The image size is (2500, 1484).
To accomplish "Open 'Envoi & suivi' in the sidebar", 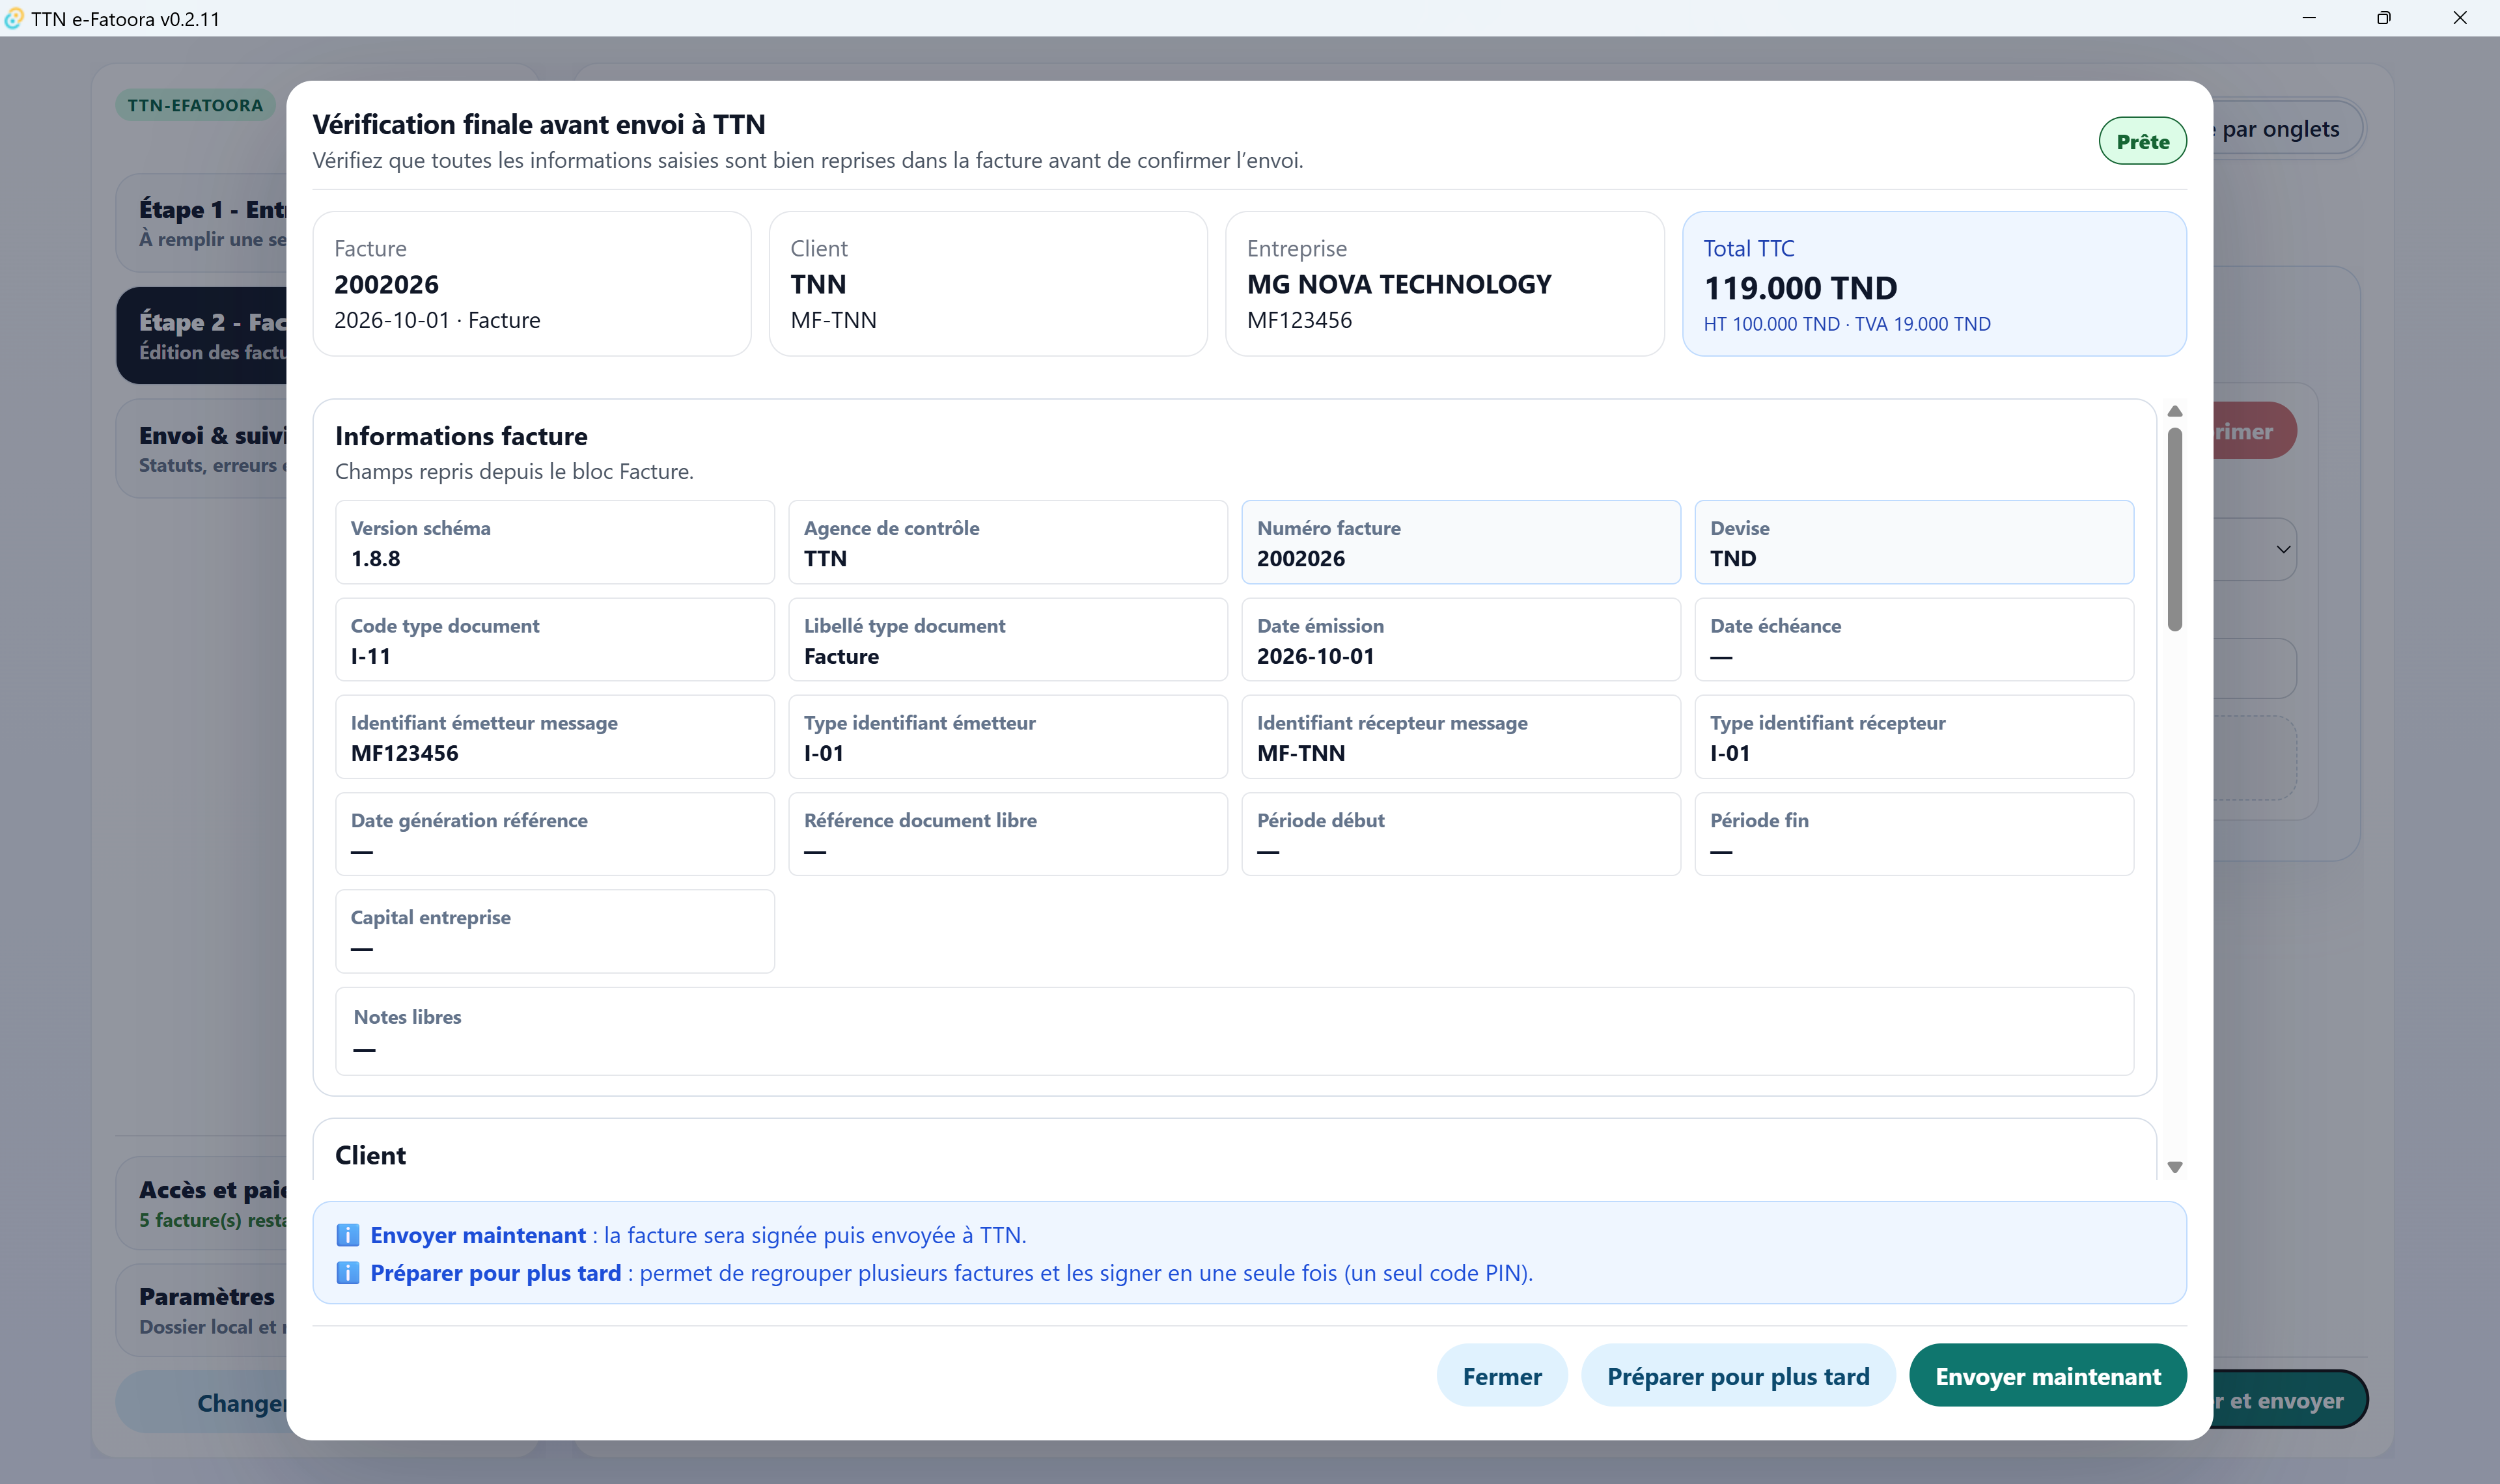I will tap(201, 449).
